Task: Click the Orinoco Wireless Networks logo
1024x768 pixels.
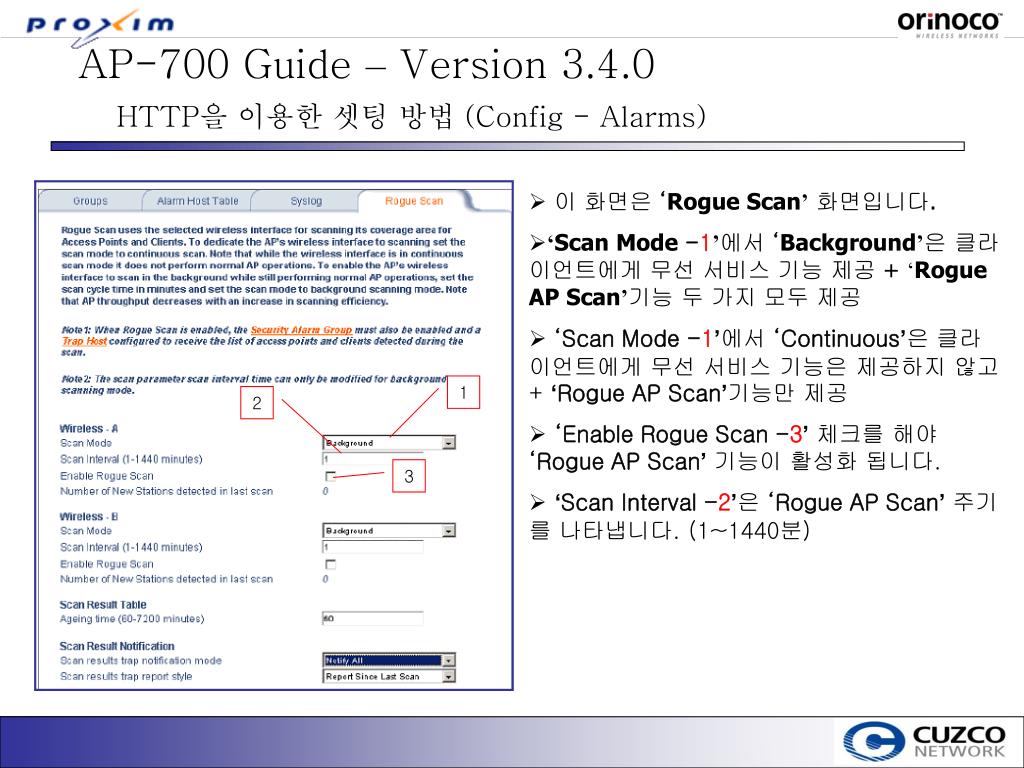Action: coord(949,24)
